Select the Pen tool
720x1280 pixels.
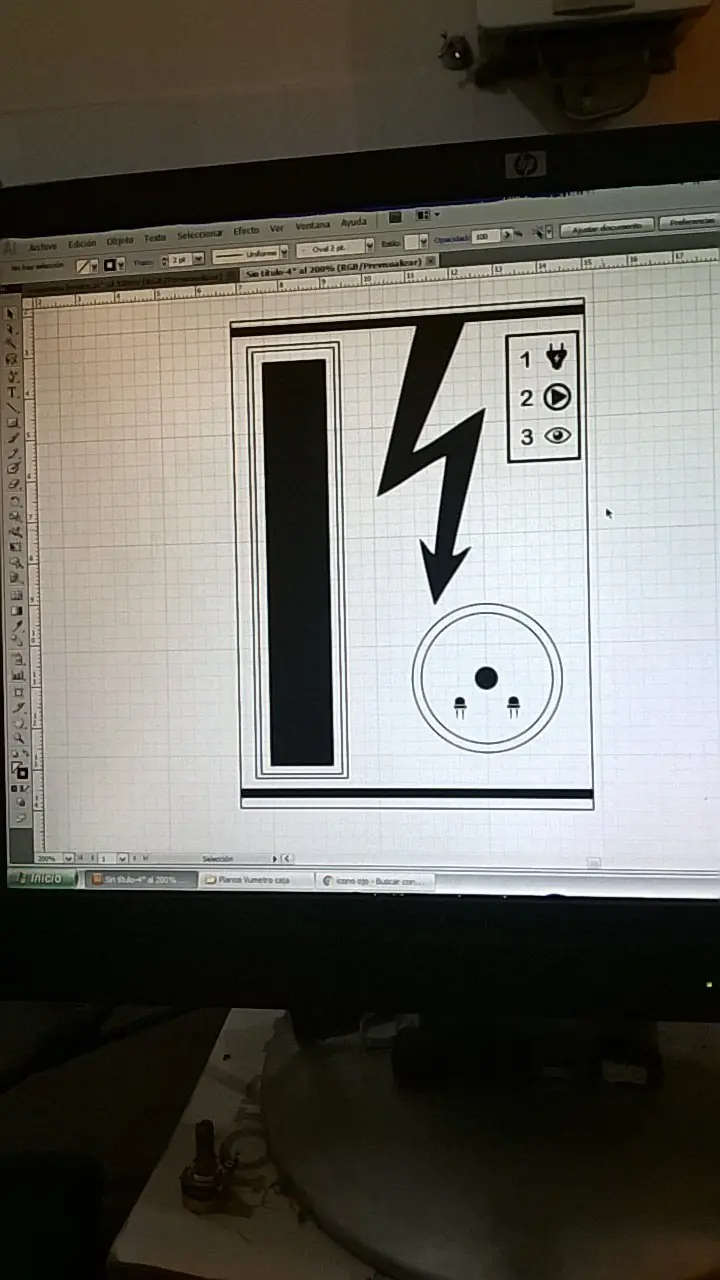pos(13,376)
